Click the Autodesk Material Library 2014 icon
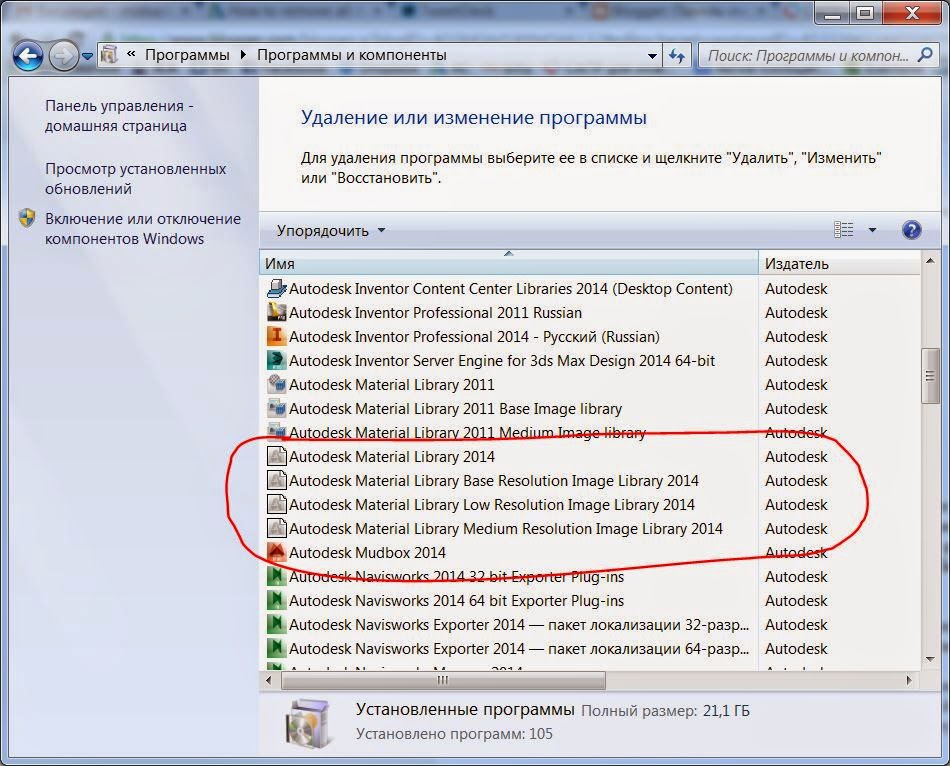Screen dimensions: 950x766 click(x=276, y=456)
